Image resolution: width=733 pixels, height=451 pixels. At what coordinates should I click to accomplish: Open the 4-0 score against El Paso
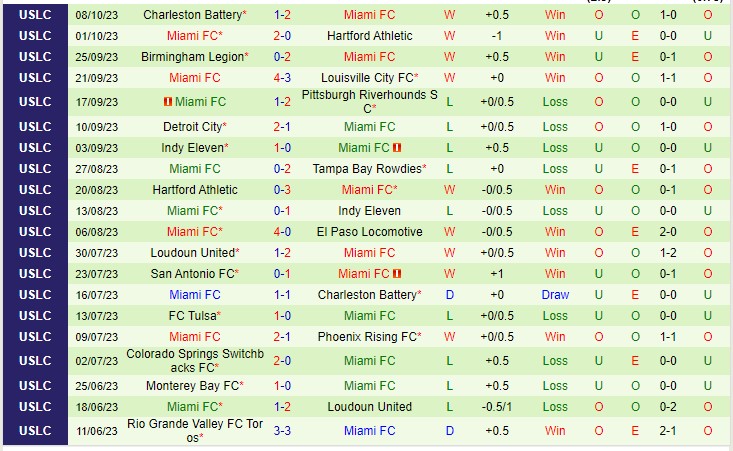(282, 232)
